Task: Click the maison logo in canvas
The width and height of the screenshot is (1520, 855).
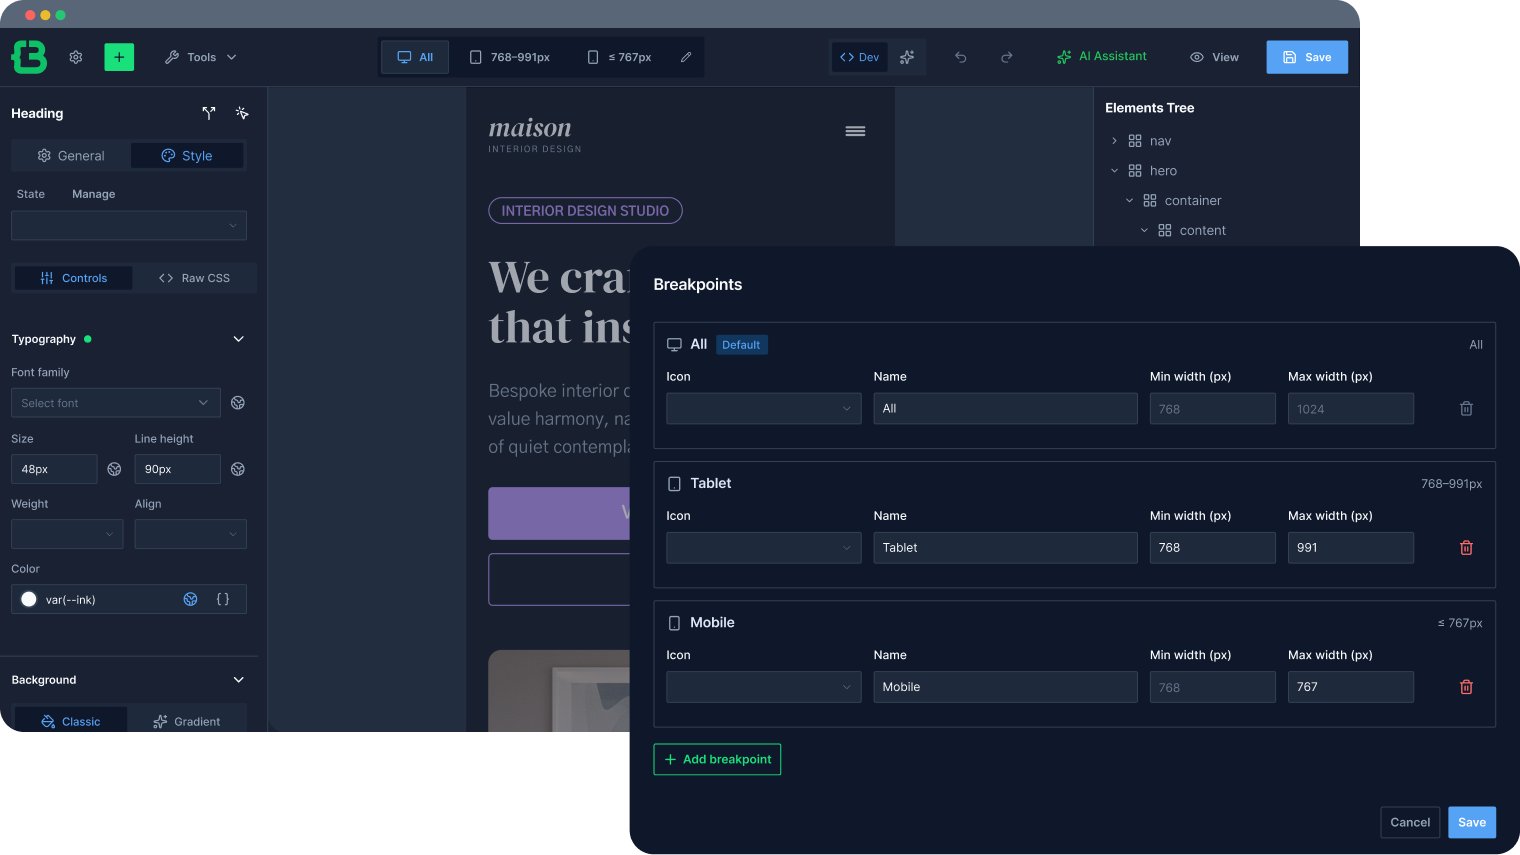Action: (535, 135)
